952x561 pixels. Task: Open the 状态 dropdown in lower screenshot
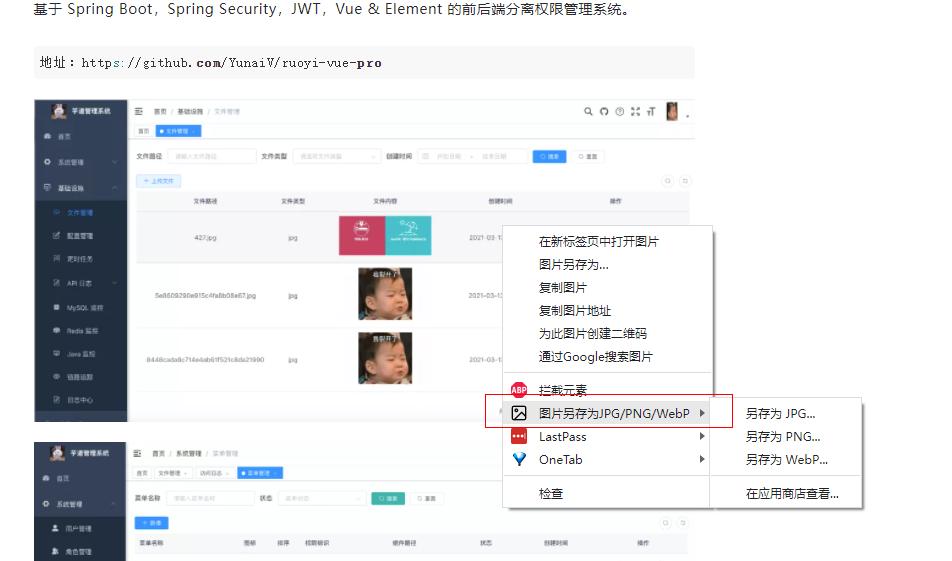click(322, 498)
